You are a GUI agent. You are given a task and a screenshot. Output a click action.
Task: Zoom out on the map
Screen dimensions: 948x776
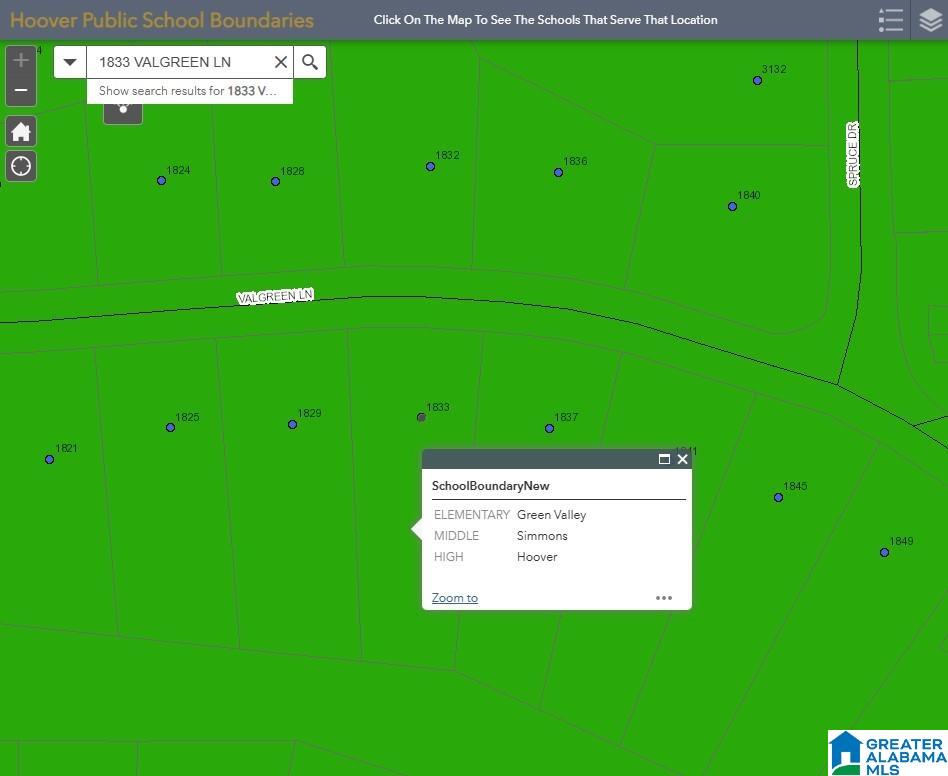pyautogui.click(x=21, y=91)
